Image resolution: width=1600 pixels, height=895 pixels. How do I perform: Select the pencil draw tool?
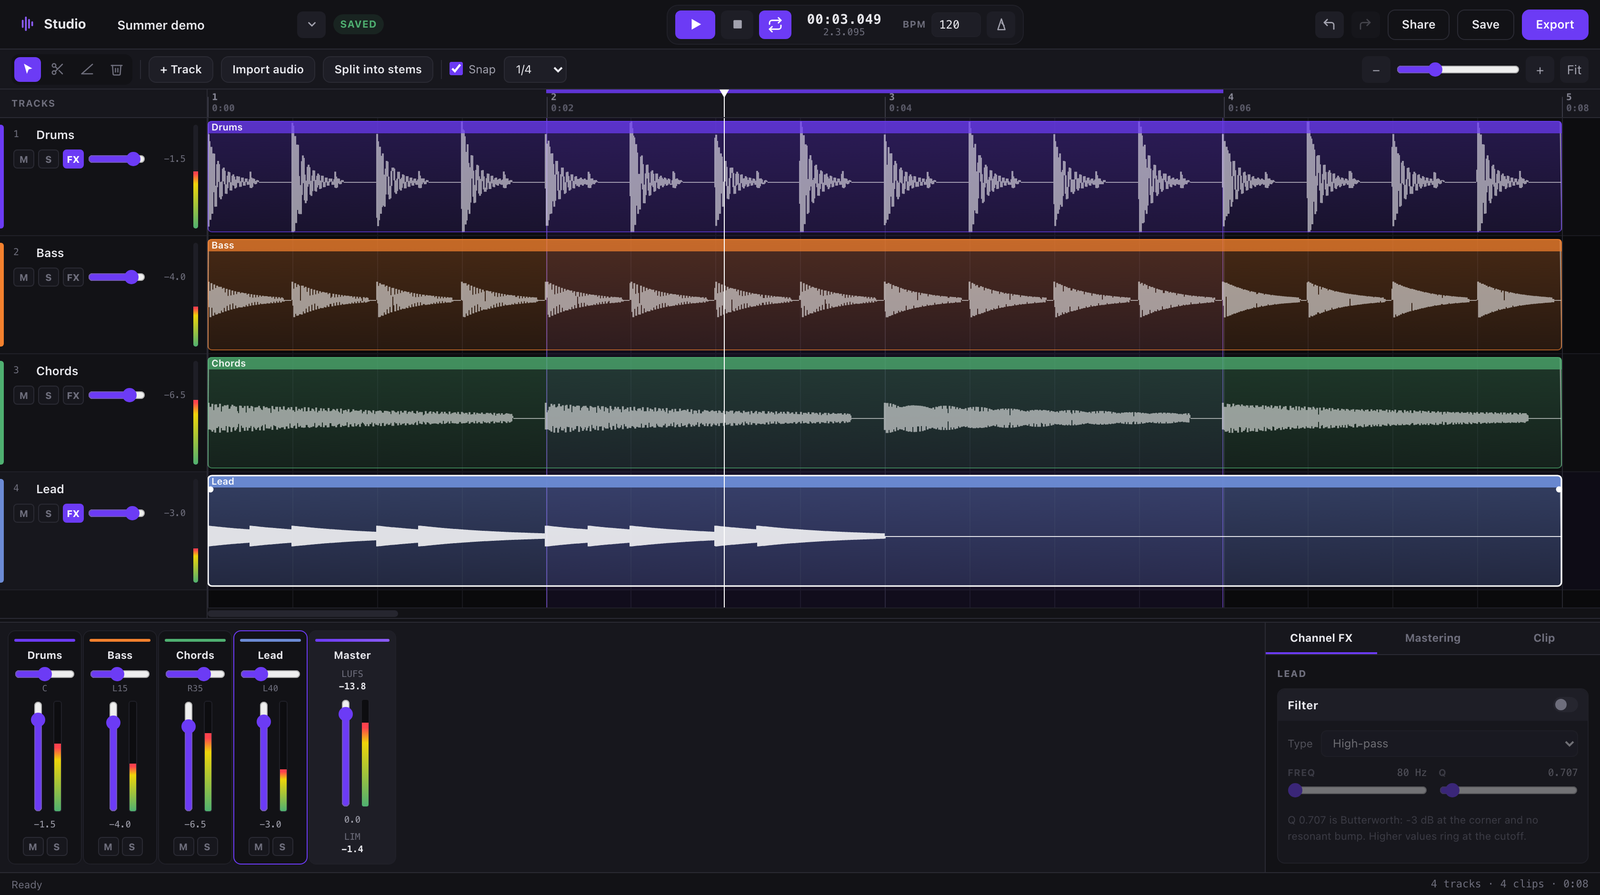coord(87,69)
